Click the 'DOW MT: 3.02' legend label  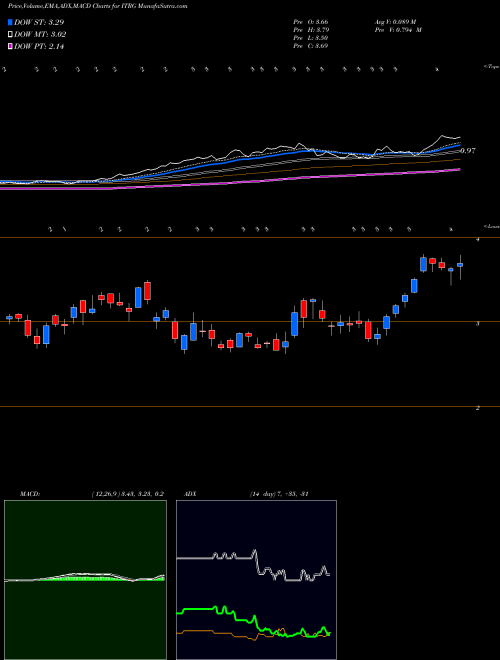coord(40,35)
